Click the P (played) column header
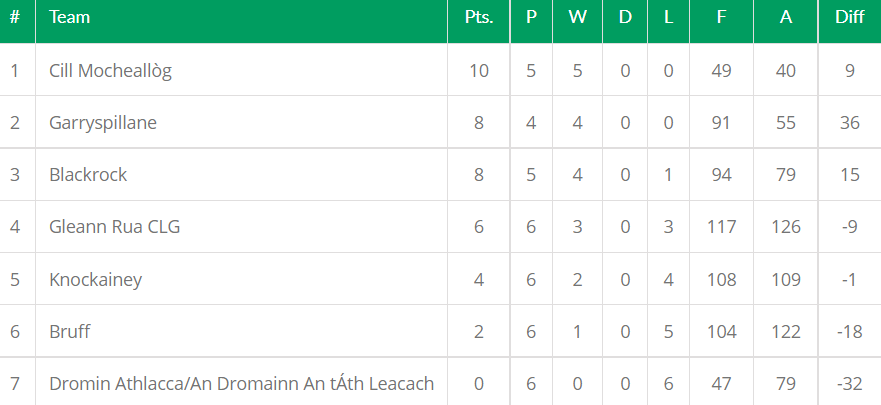 (x=531, y=18)
